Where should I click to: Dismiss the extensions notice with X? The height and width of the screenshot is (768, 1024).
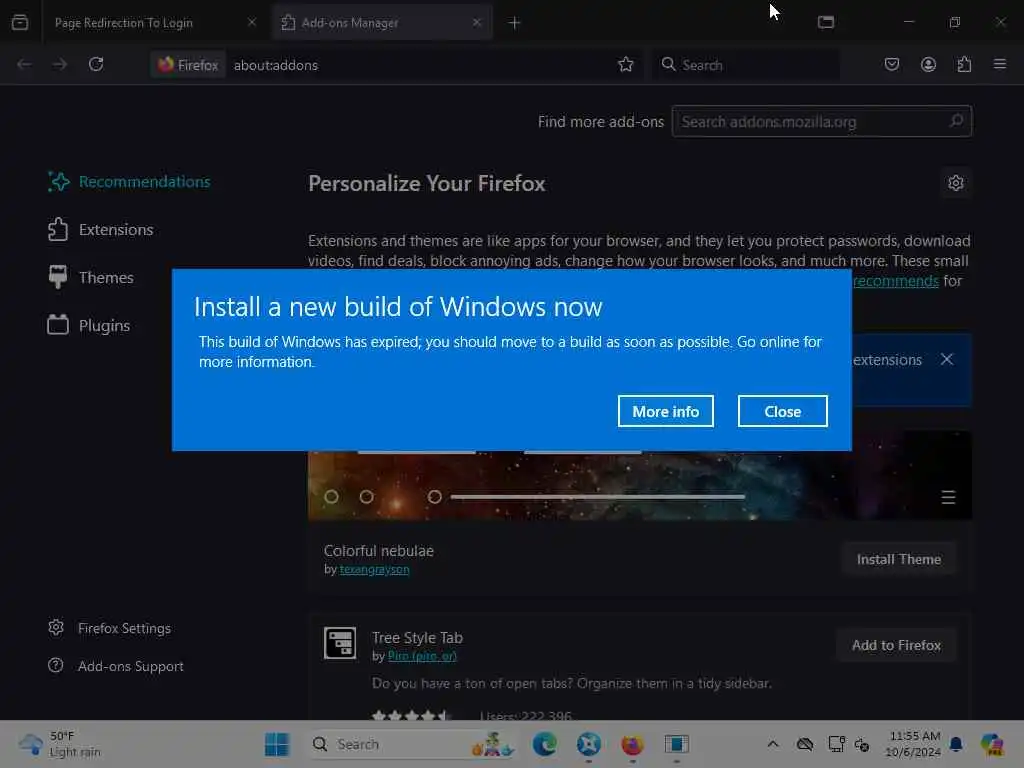pyautogui.click(x=947, y=359)
